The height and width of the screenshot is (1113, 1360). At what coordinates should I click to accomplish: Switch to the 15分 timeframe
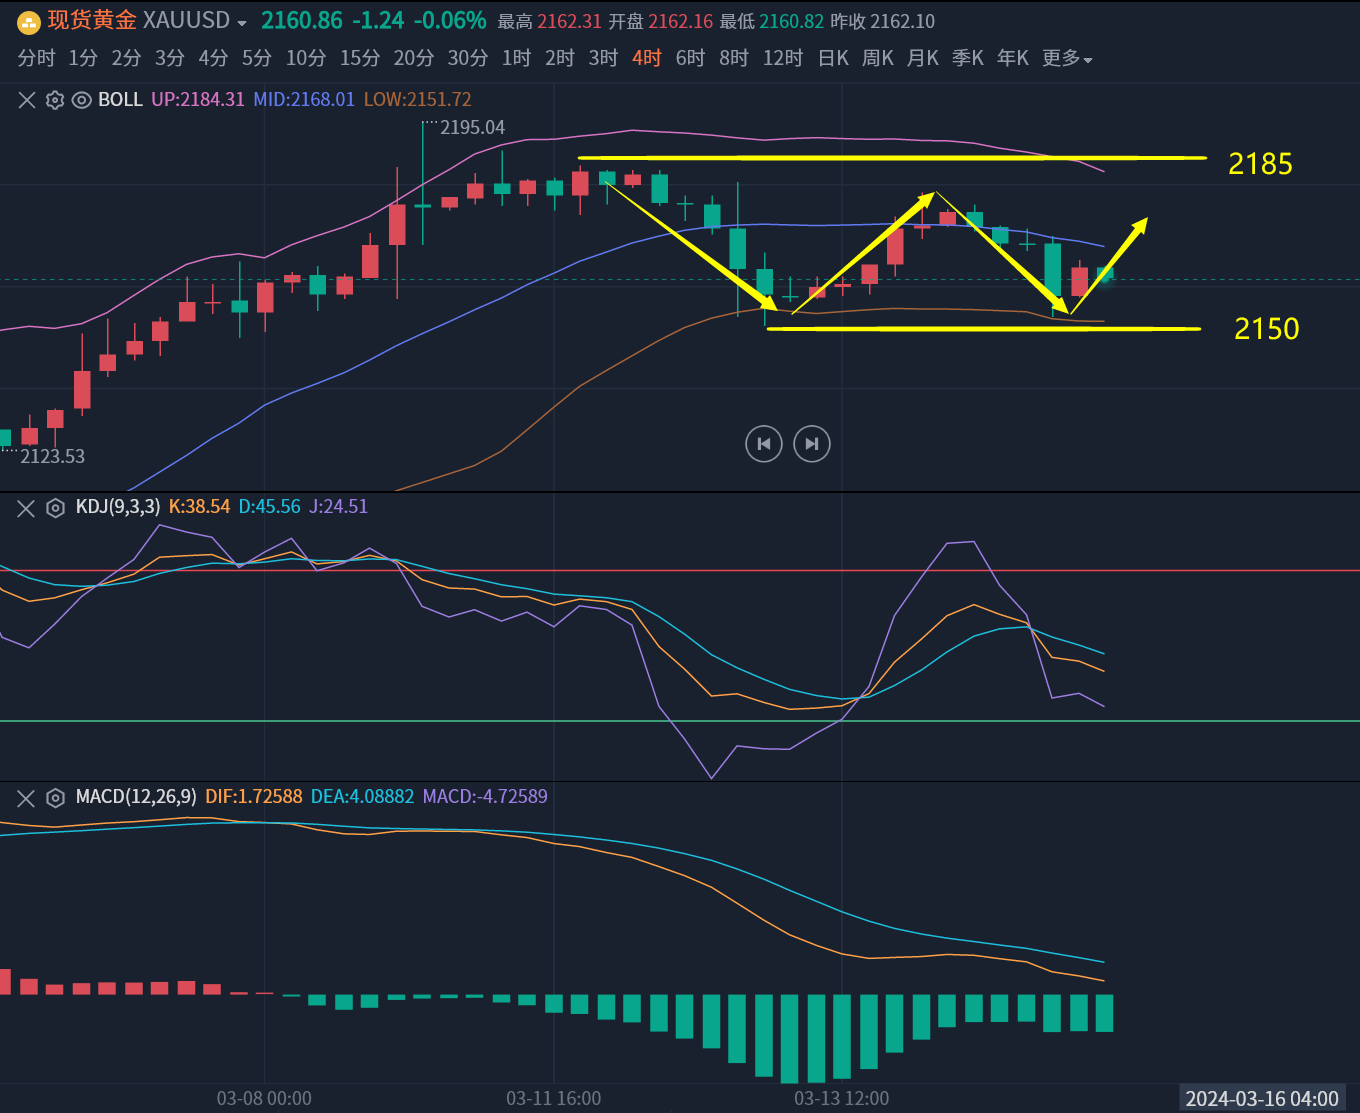(x=360, y=59)
